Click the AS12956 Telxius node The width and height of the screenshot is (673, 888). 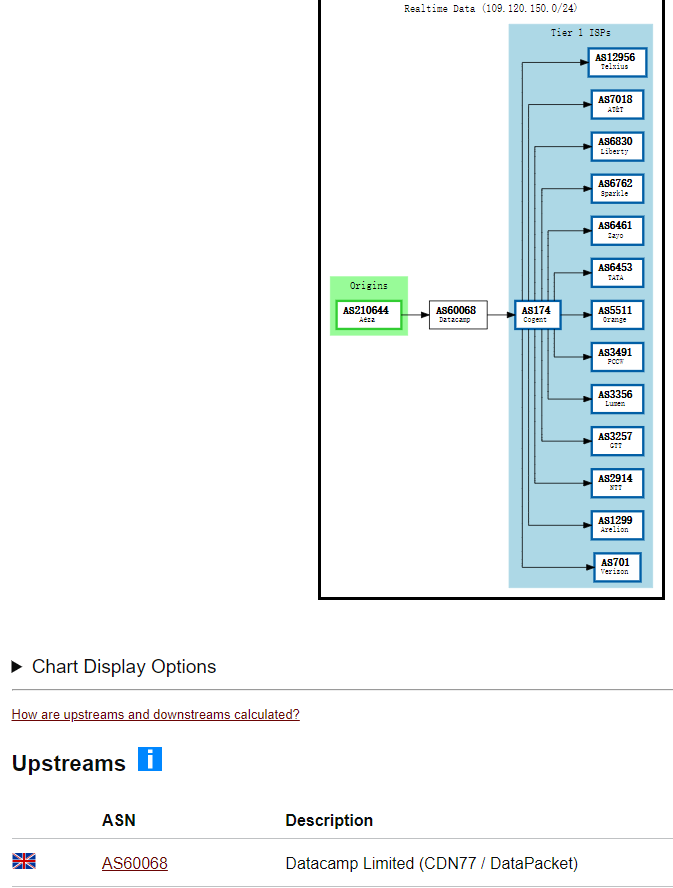pos(617,62)
